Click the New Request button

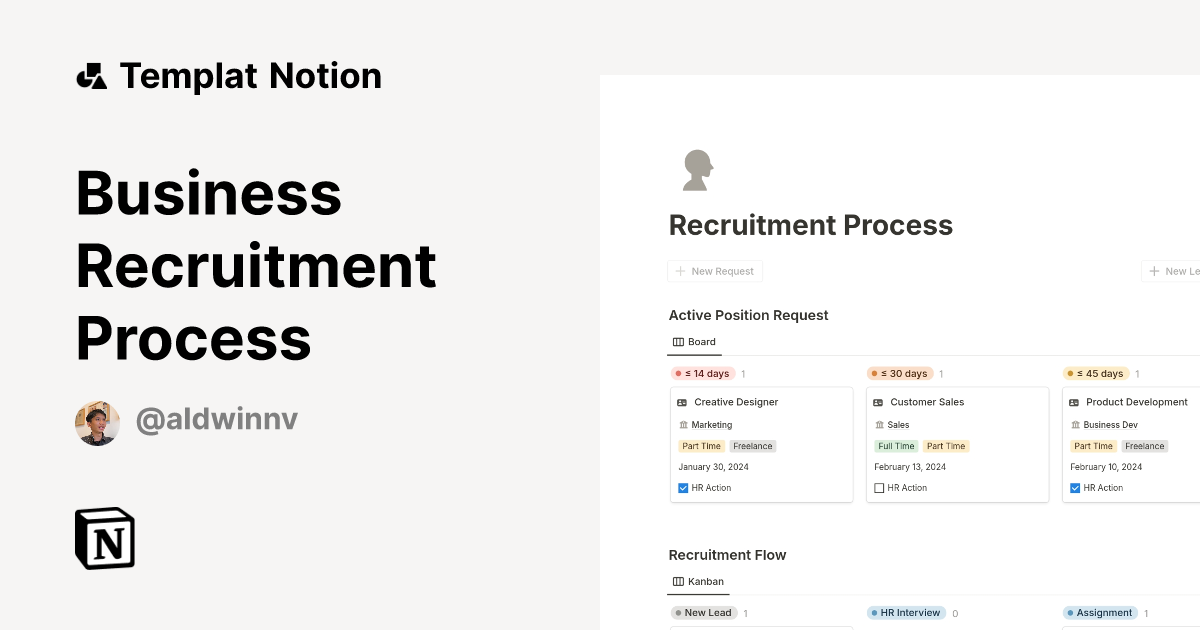715,271
